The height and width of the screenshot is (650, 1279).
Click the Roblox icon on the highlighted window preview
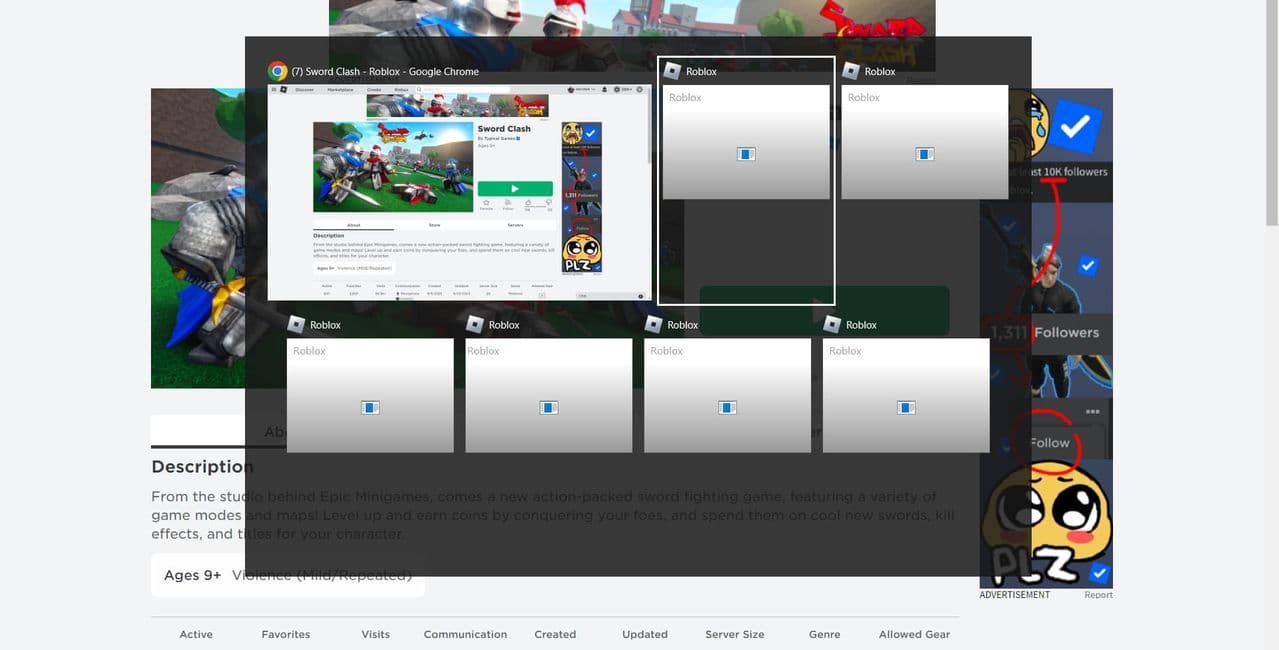(672, 69)
